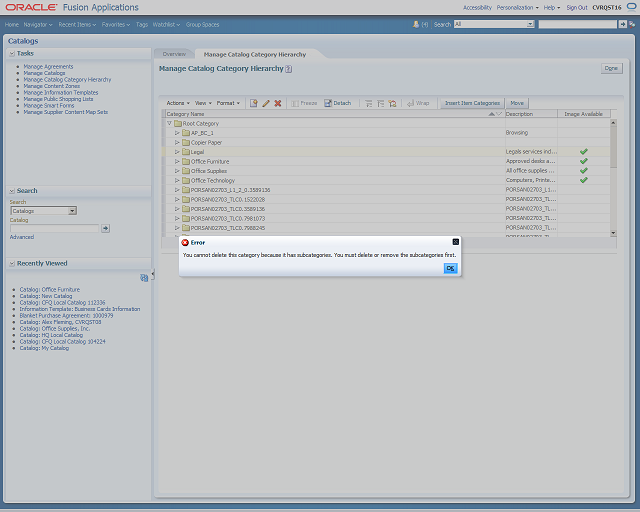640x512 pixels.
Task: Click the Freeze column button
Action: coord(304,103)
